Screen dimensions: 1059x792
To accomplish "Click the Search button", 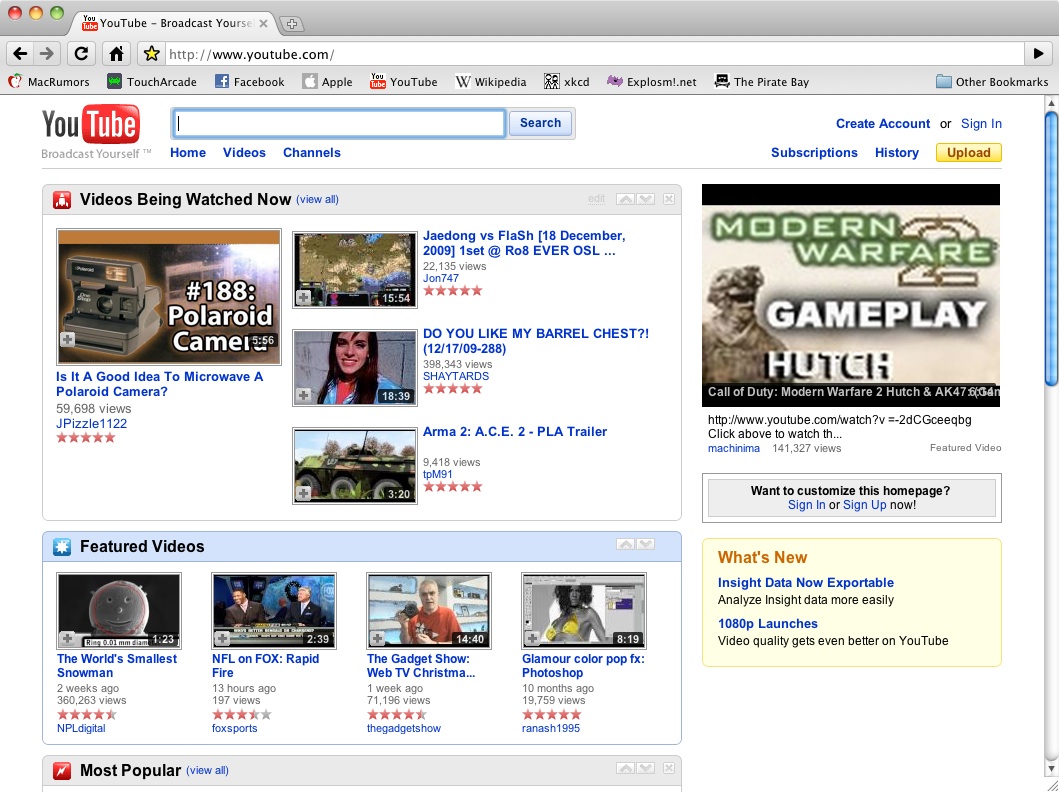I will click(x=540, y=123).
